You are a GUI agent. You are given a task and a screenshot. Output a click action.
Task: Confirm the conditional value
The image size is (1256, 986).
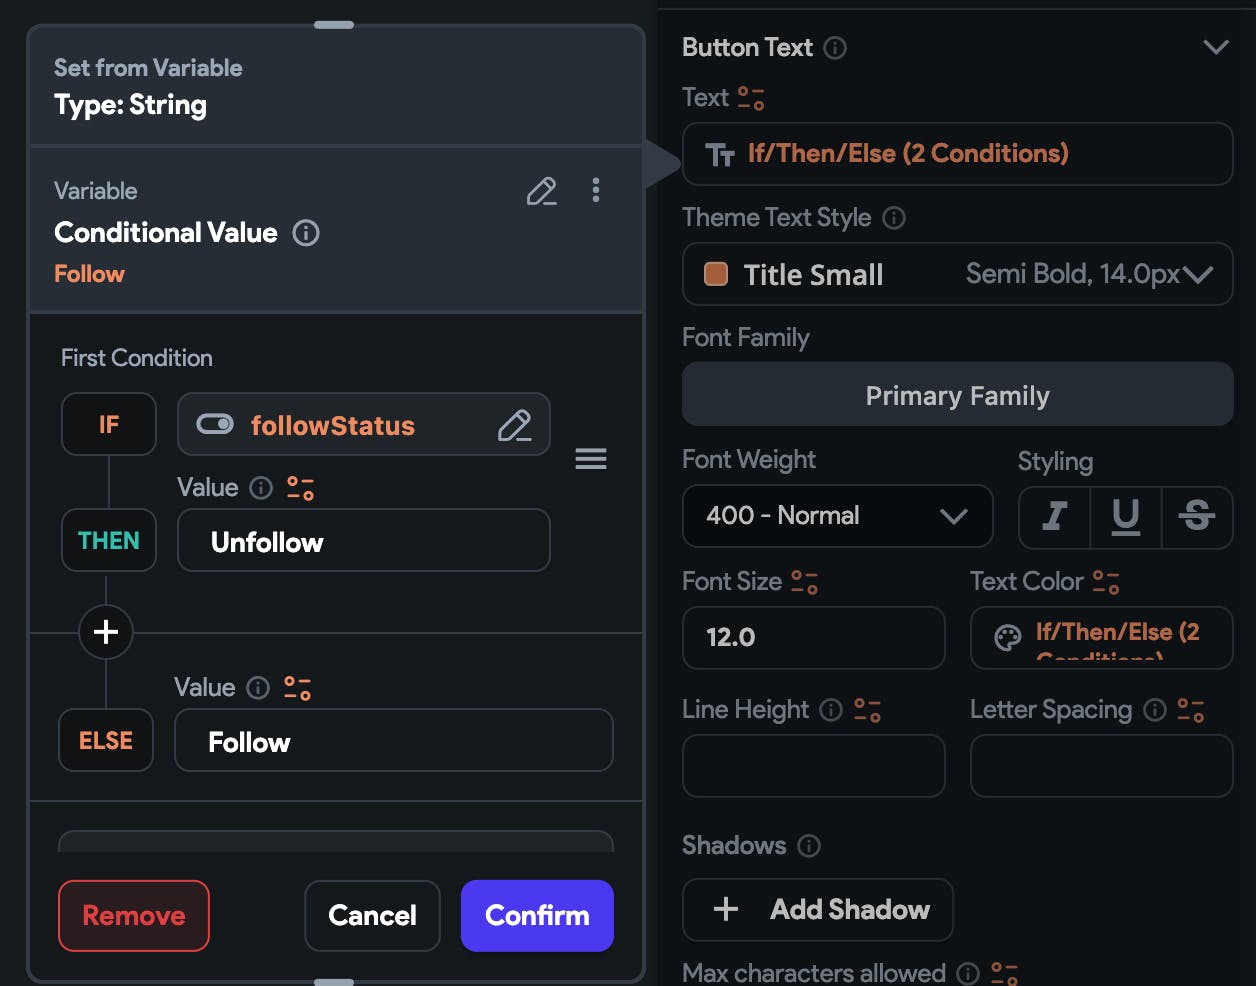537,916
